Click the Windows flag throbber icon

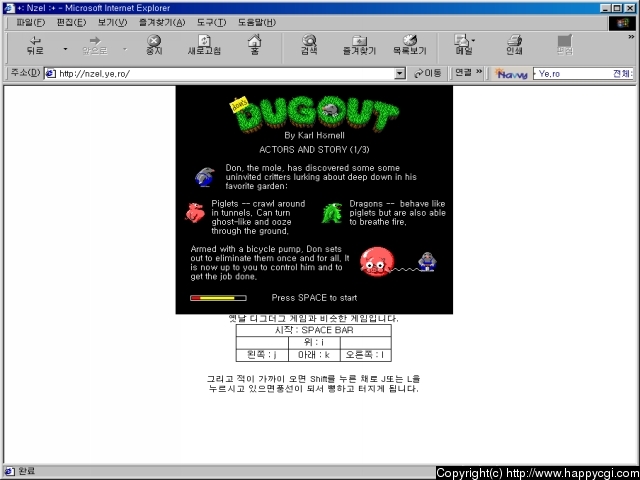[x=622, y=23]
